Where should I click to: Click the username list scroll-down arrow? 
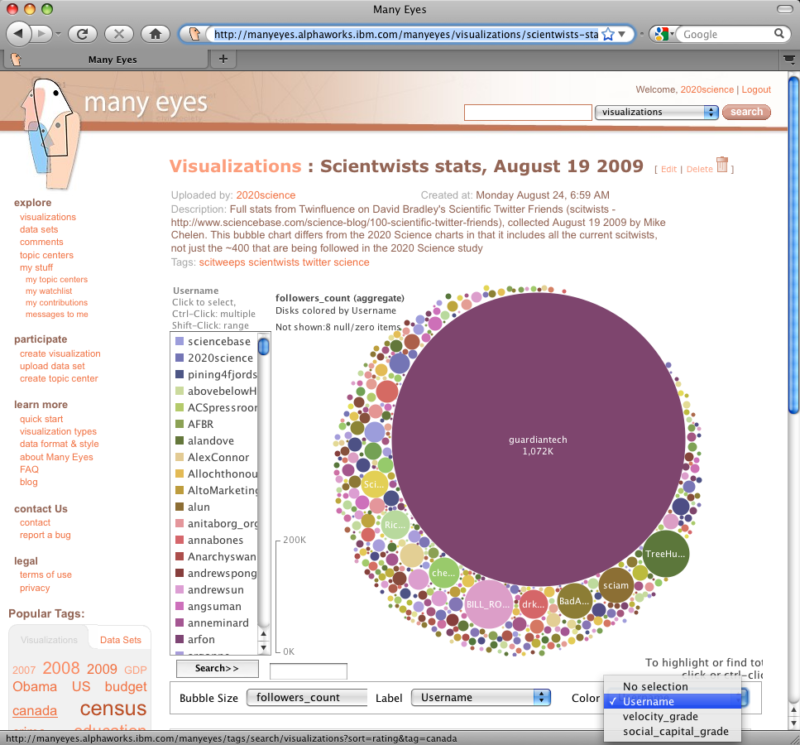pyautogui.click(x=263, y=648)
